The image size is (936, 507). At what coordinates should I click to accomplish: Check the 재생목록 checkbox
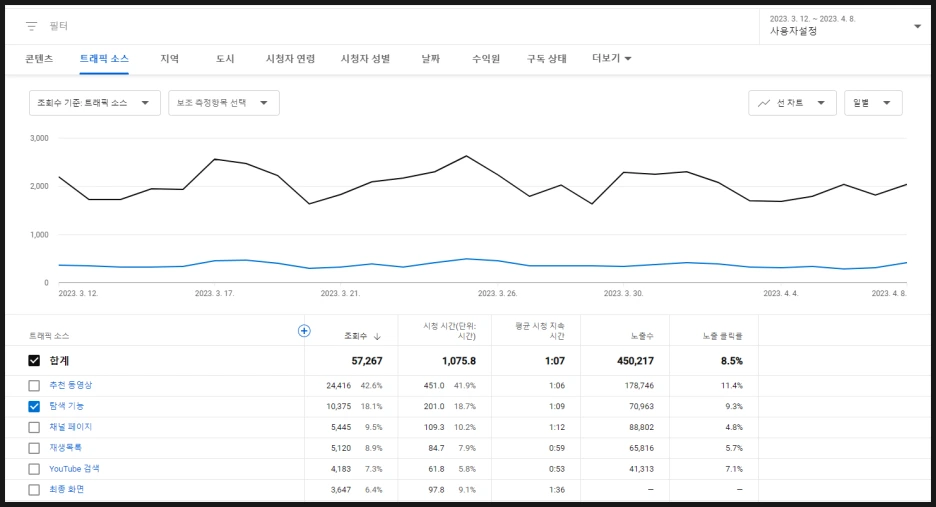click(34, 448)
